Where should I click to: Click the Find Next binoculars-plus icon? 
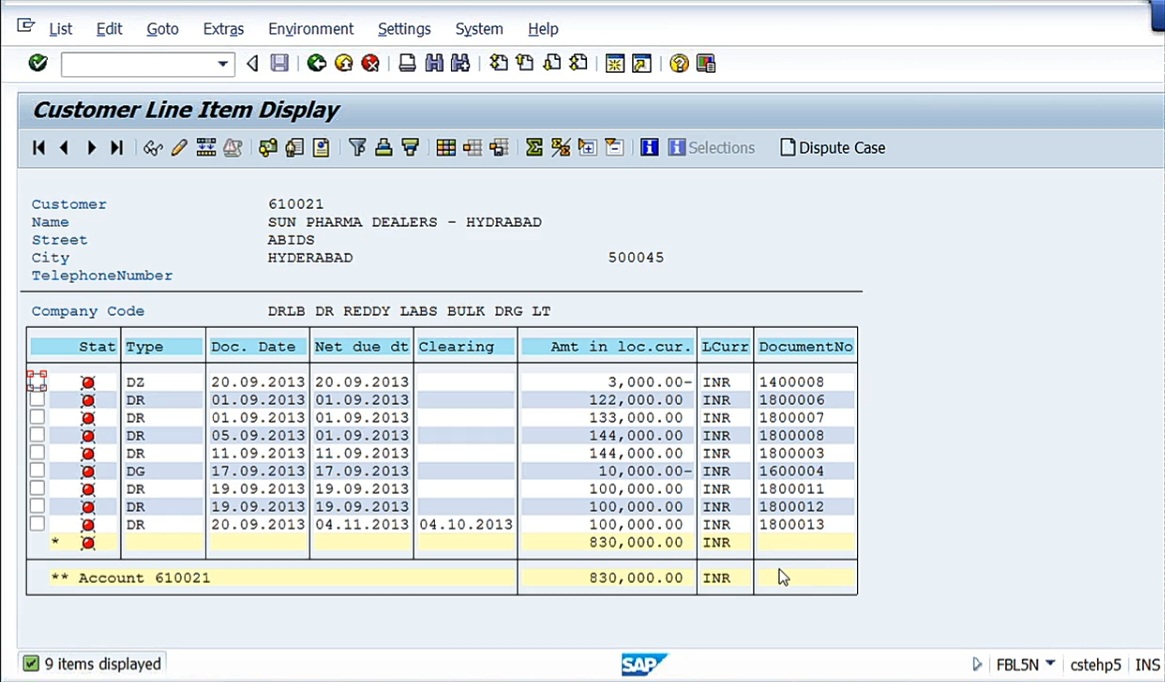pos(460,63)
